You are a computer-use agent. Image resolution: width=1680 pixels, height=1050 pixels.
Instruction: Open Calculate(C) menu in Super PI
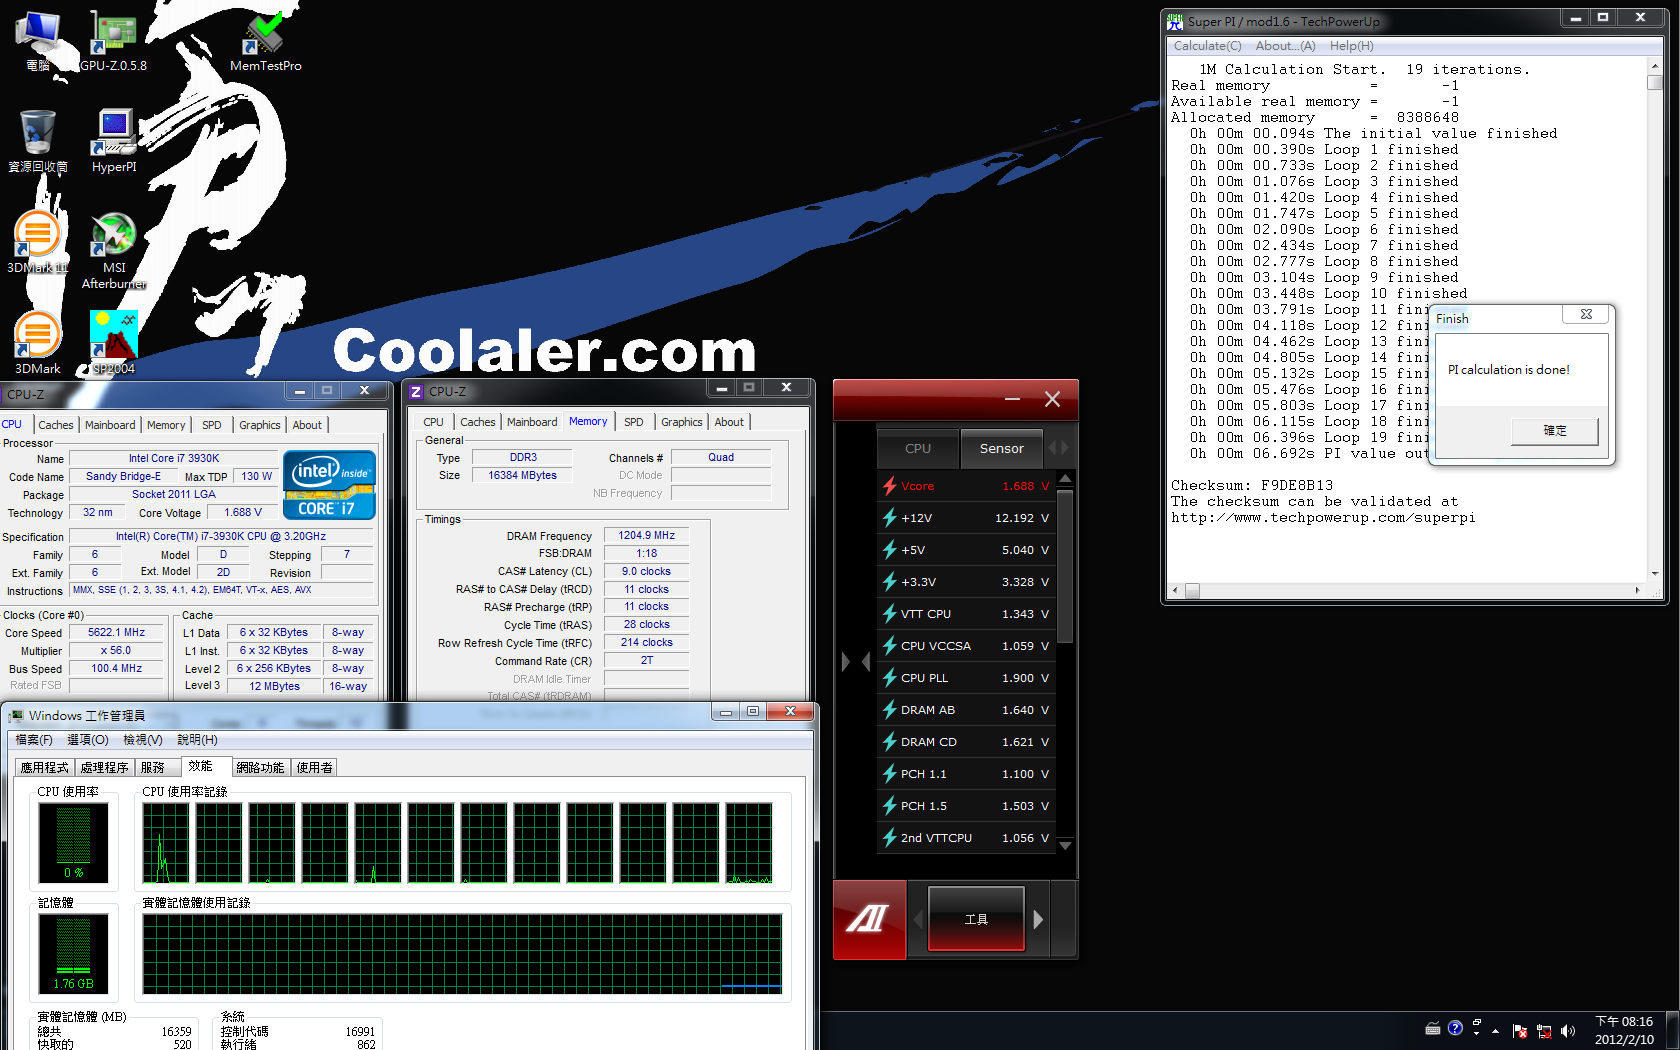point(1207,46)
